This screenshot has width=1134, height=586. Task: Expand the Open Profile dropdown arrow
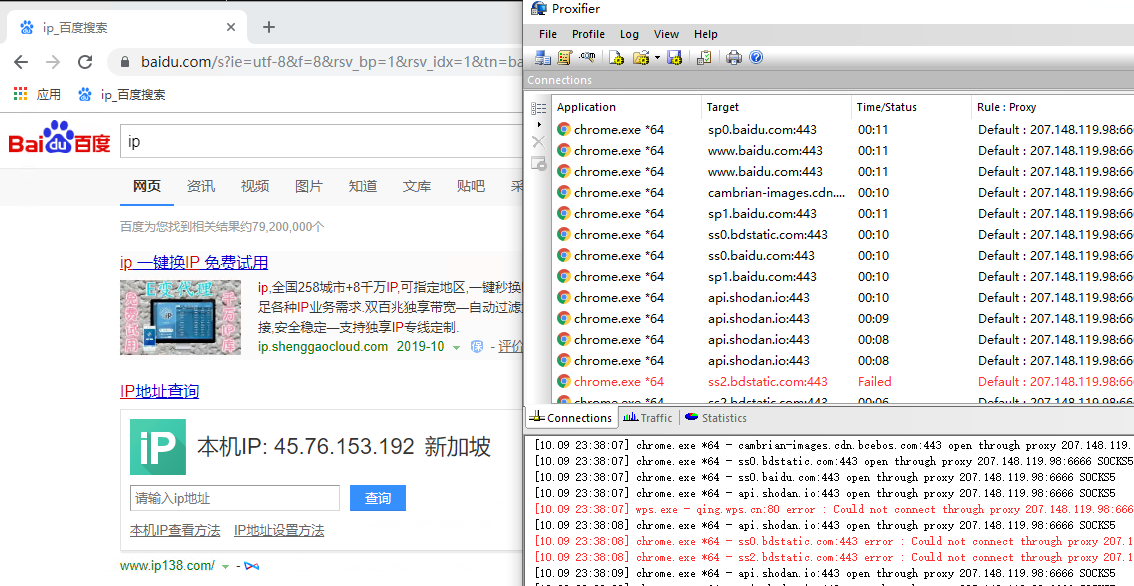(656, 58)
